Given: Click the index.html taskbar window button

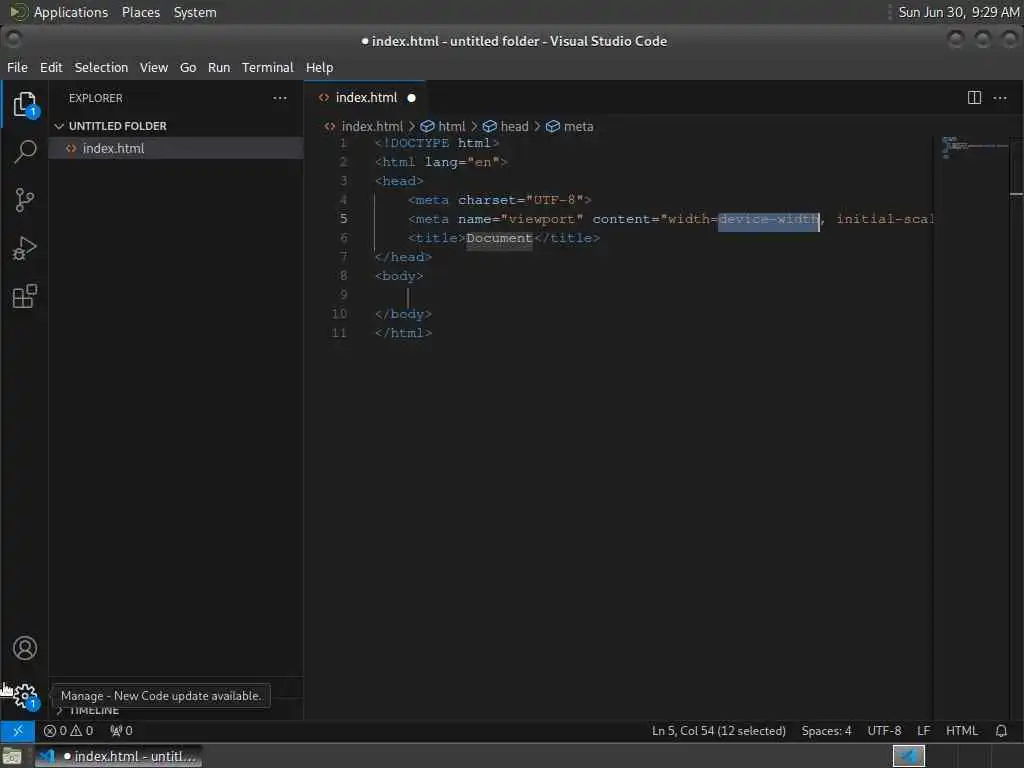Looking at the screenshot, I should tap(119, 756).
